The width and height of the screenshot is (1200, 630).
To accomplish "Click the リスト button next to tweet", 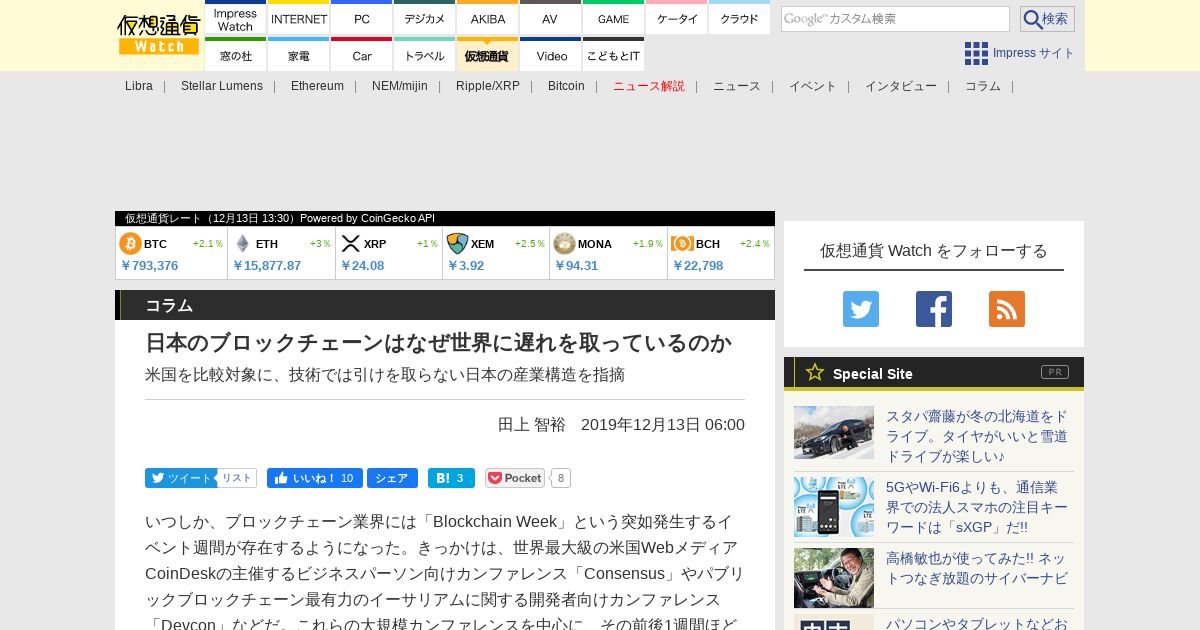I will tap(237, 478).
